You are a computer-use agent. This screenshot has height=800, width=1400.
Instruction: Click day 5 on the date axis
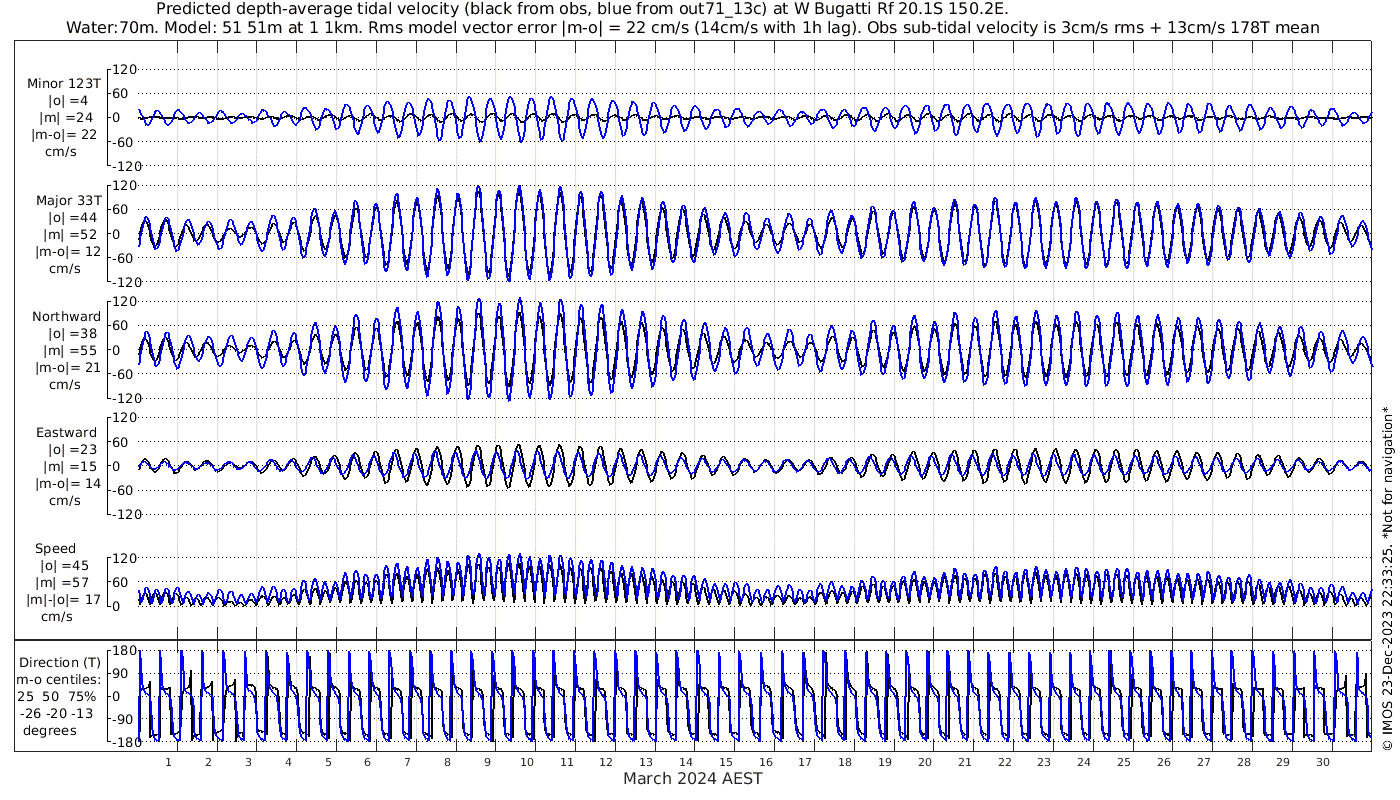pos(327,762)
